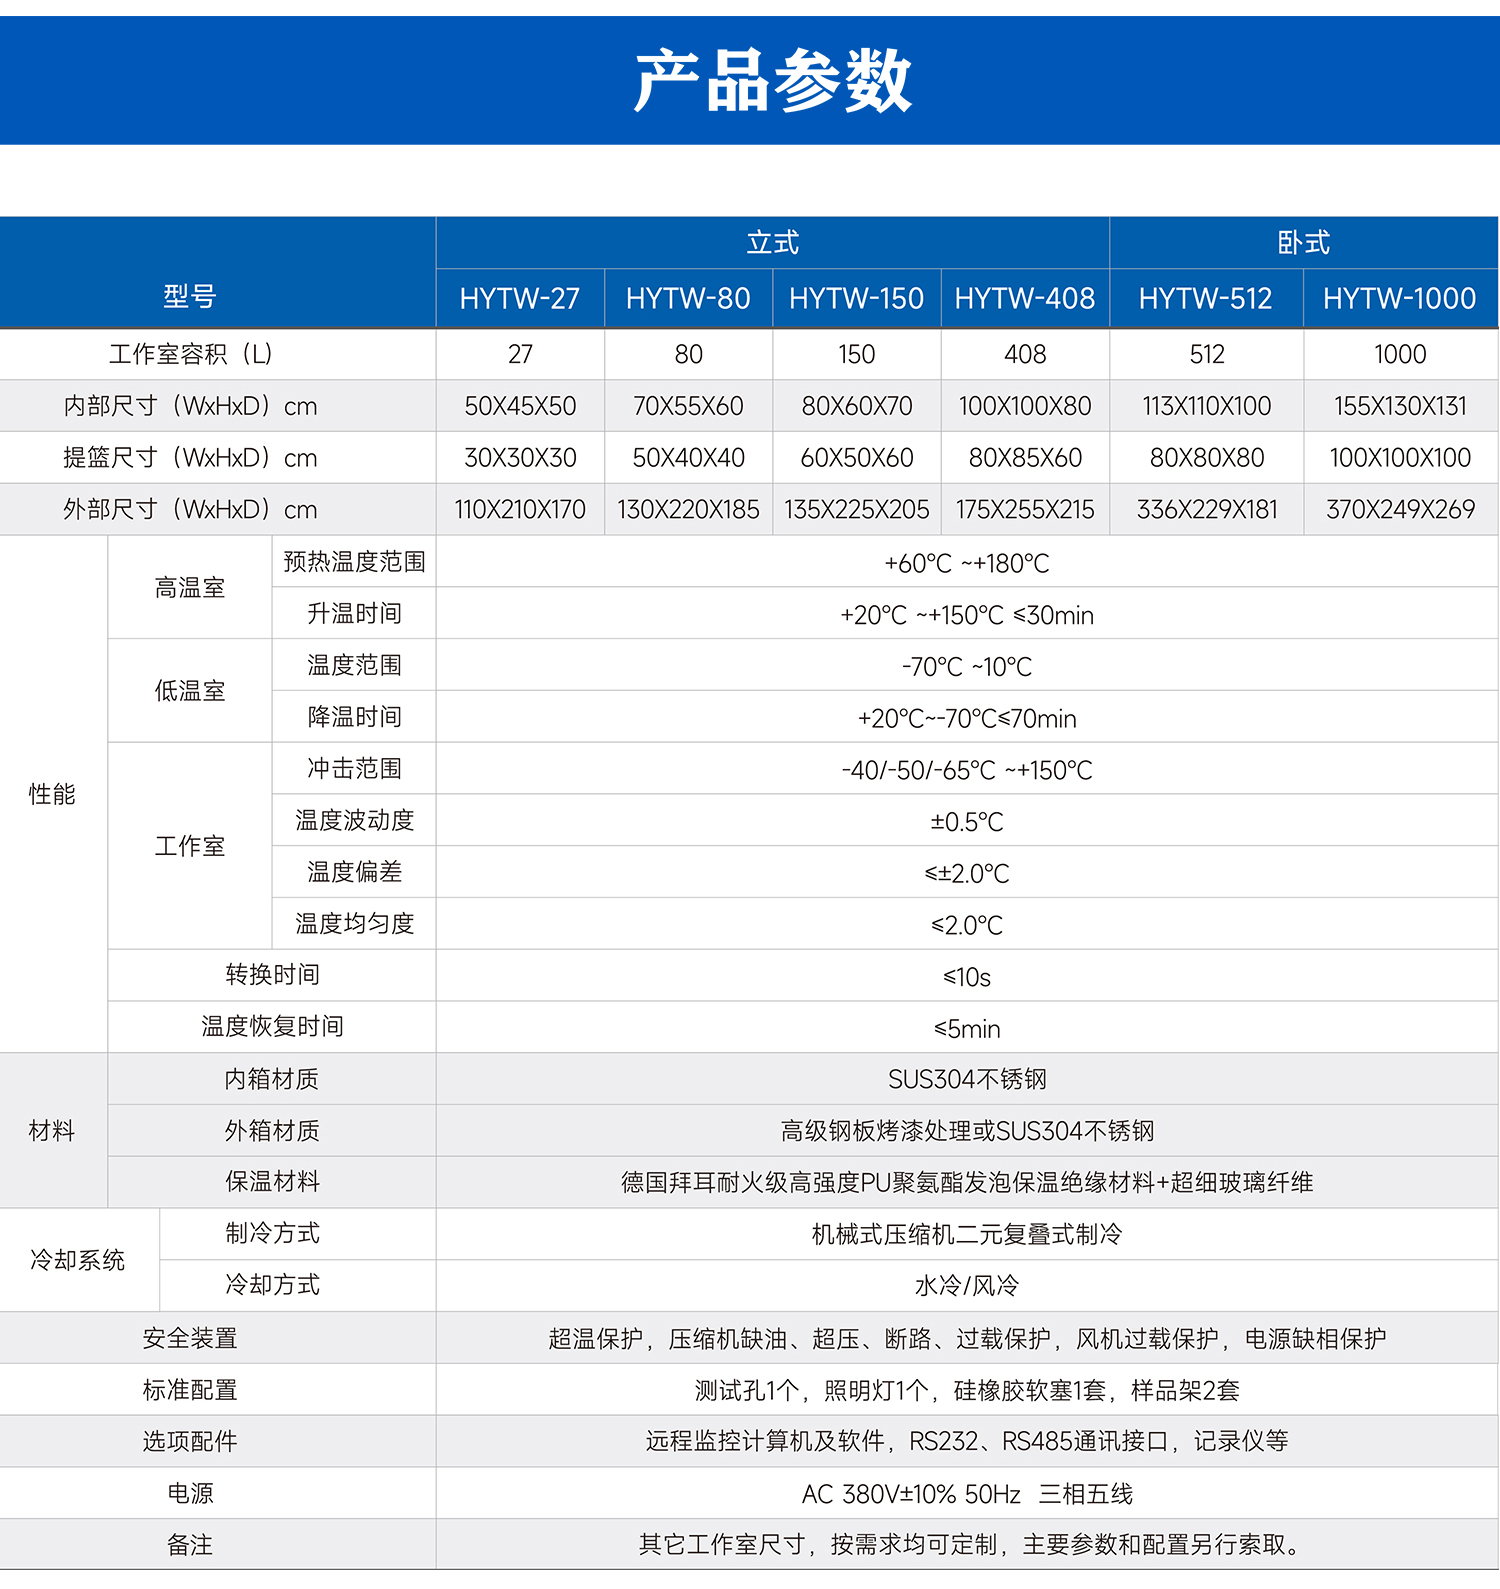Viewport: 1500px width, 1589px height.
Task: Click the 外箱材质 label
Action: (x=272, y=1131)
